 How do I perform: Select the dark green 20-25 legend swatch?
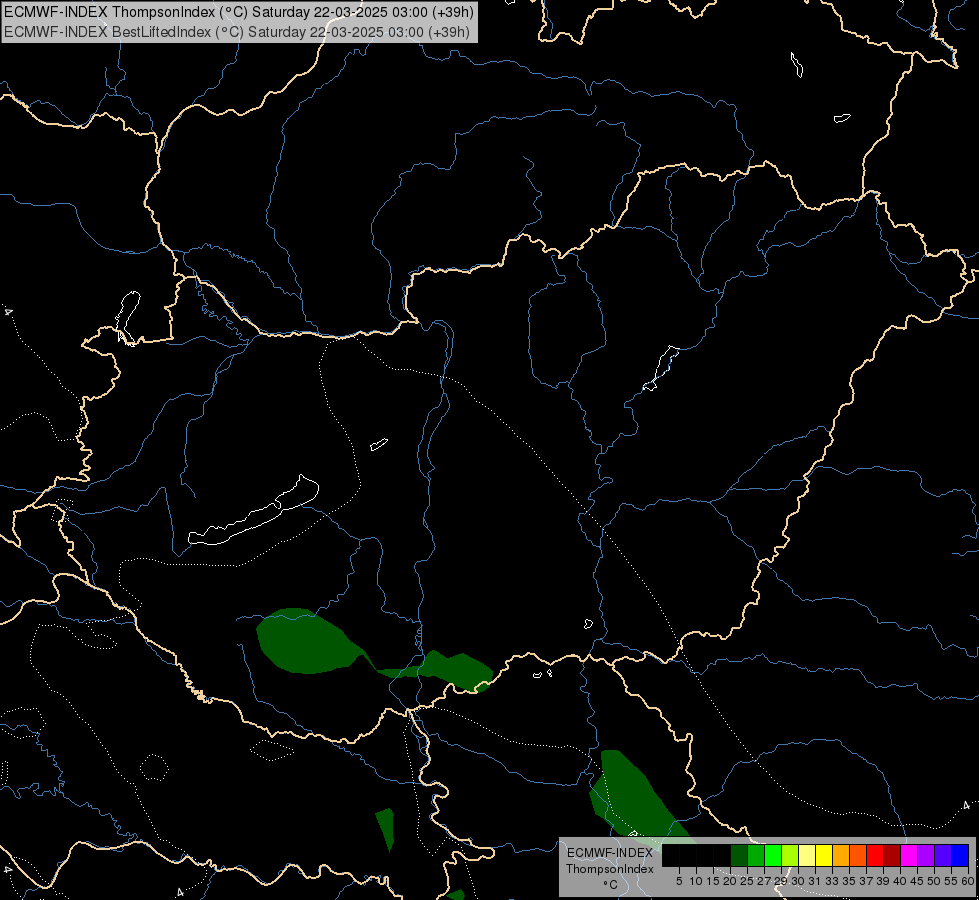(x=739, y=856)
